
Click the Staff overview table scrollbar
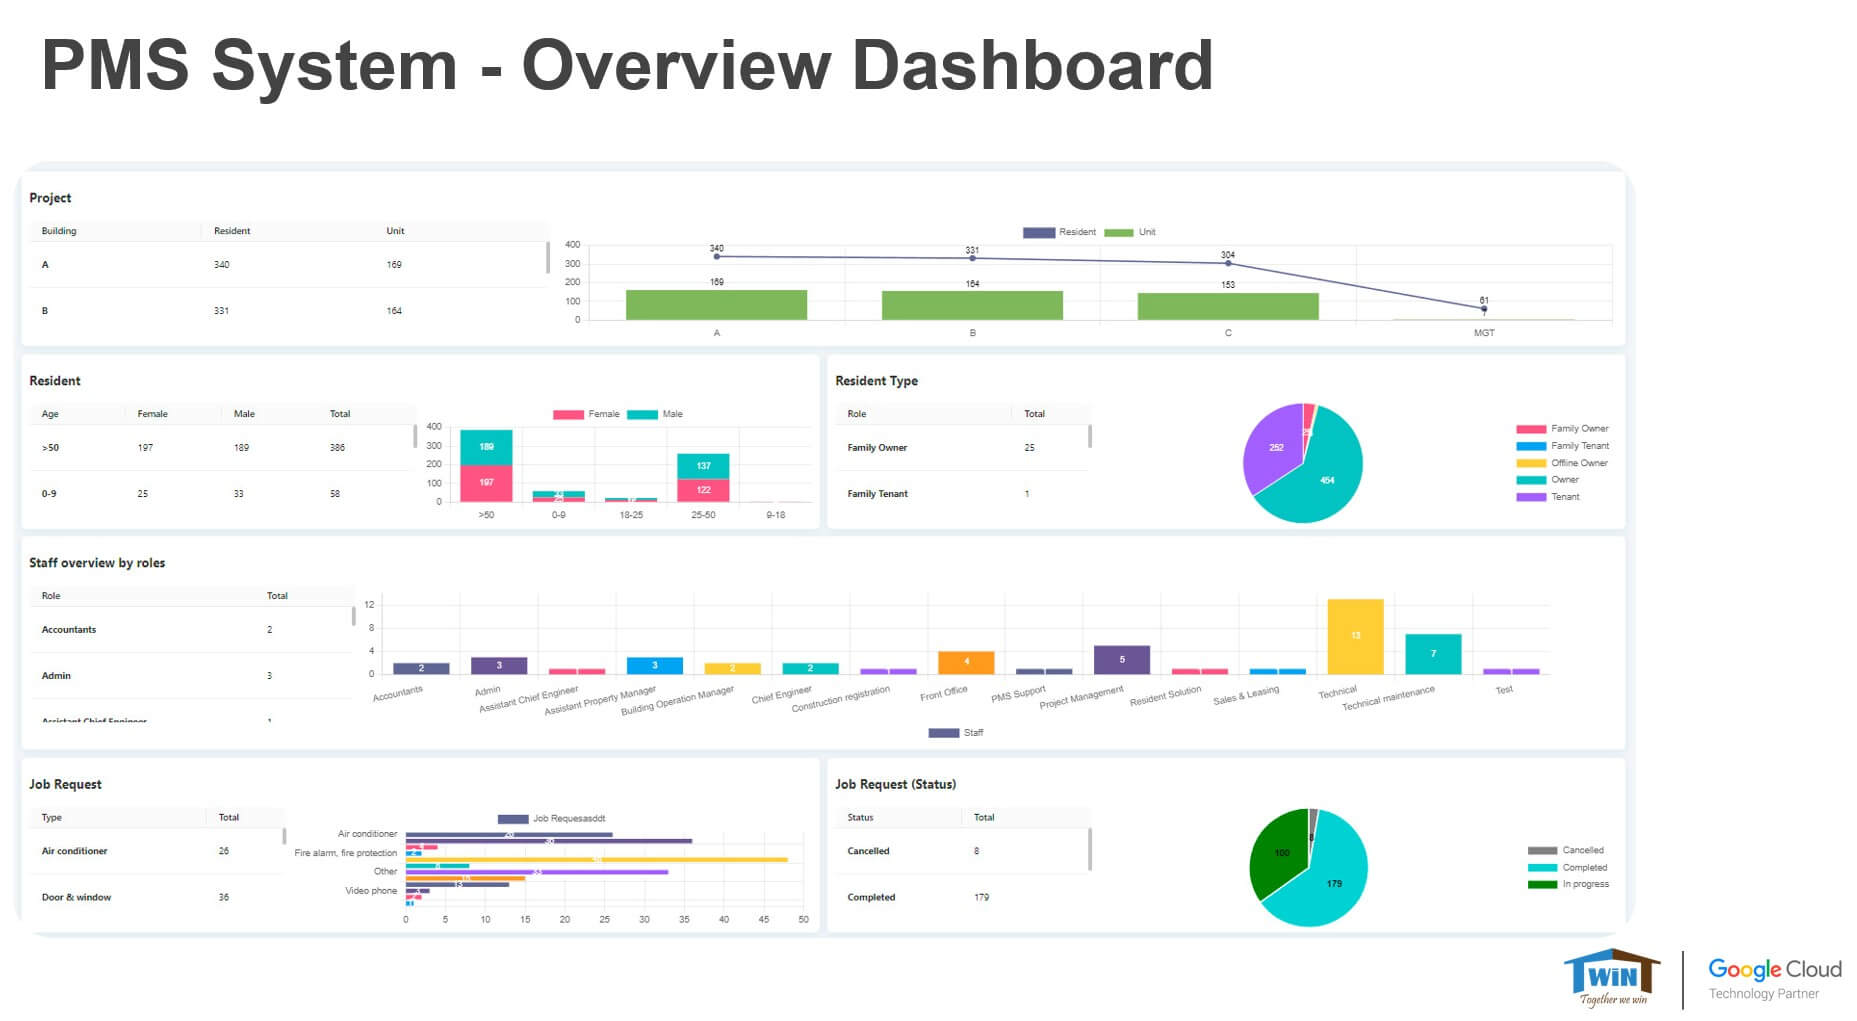(x=353, y=616)
